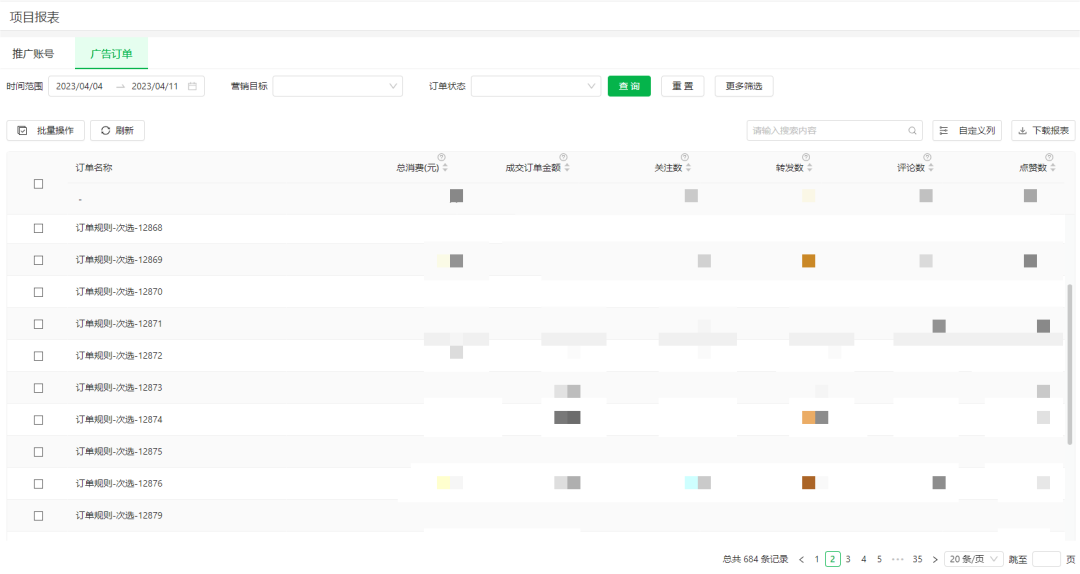Click the table vertical scrollbar
This screenshot has width=1080, height=574.
[x=1070, y=364]
